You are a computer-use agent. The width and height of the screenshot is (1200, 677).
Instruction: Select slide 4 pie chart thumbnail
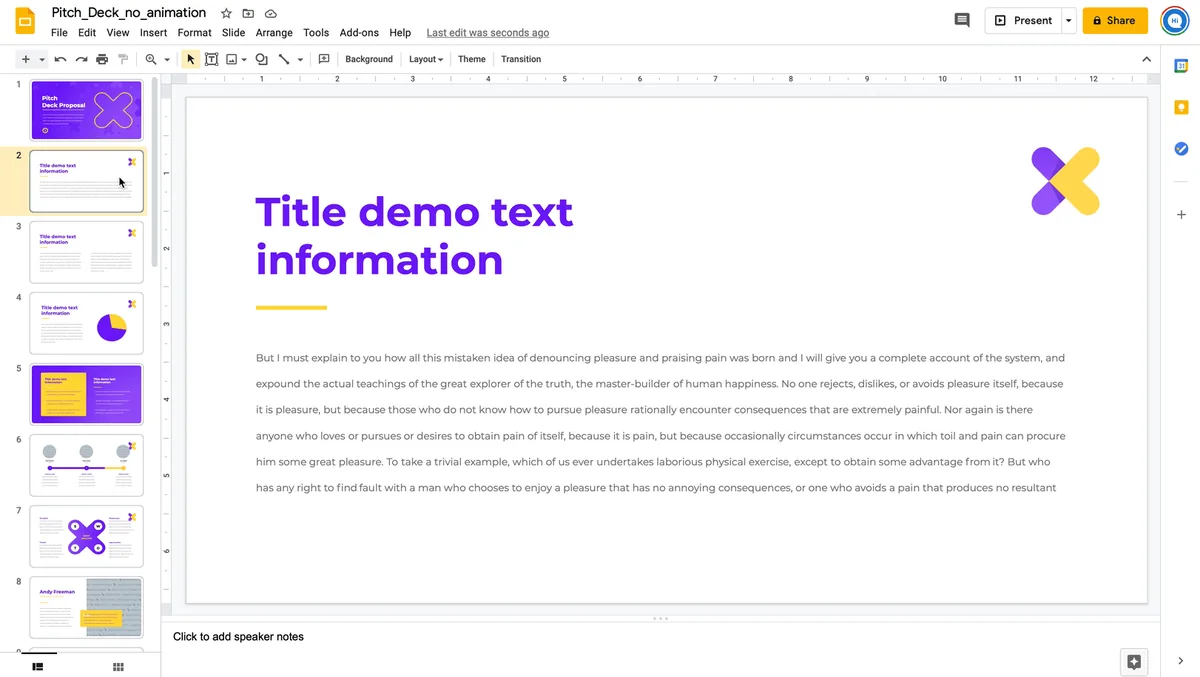click(86, 323)
